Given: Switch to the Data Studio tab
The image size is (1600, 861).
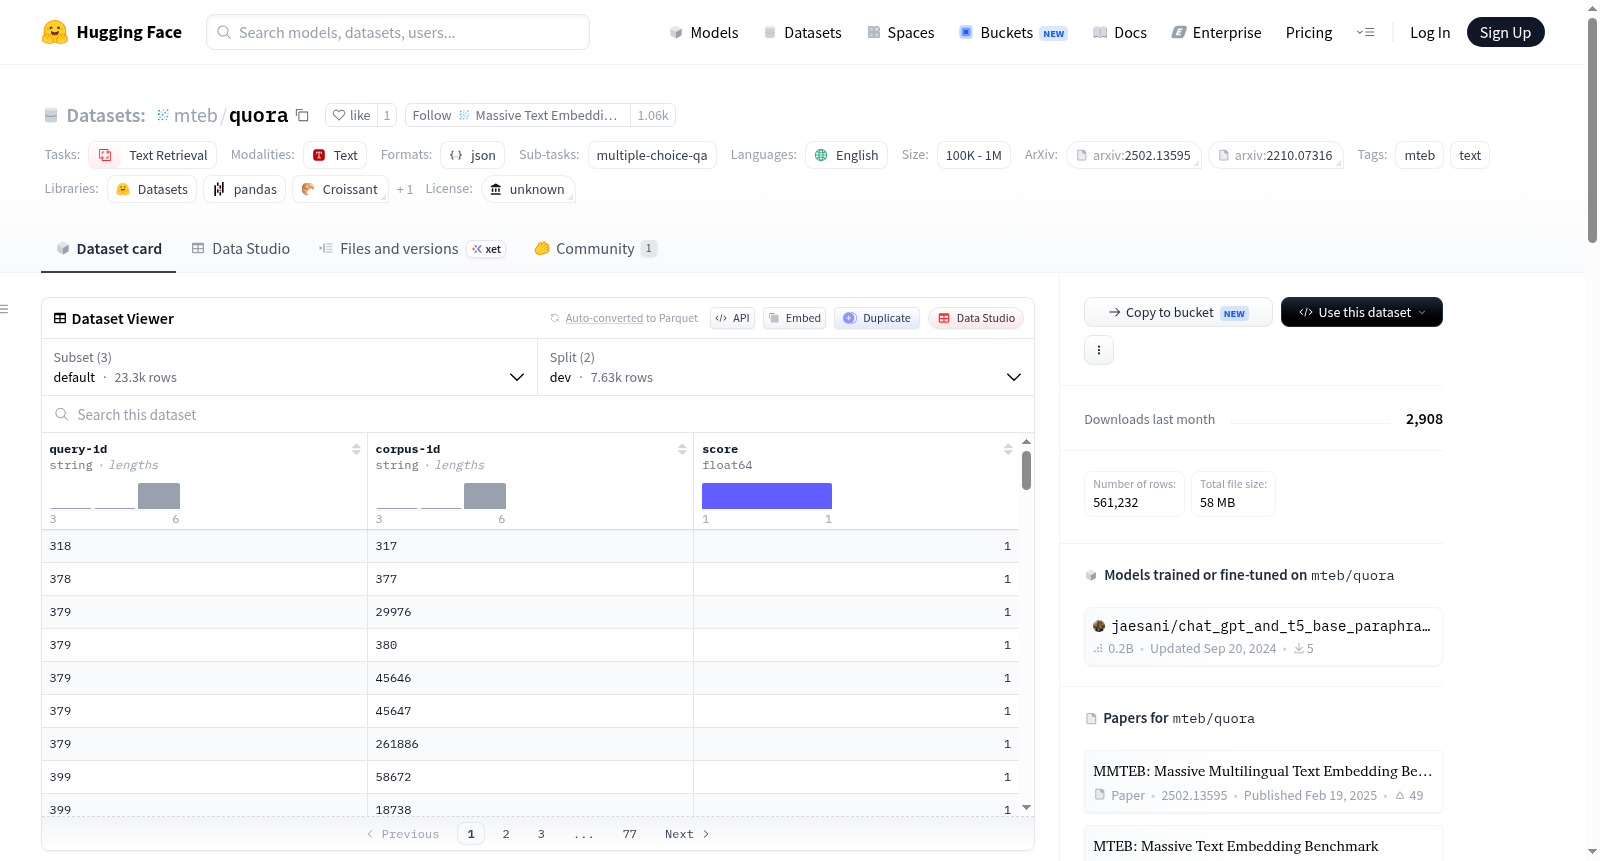Looking at the screenshot, I should pos(241,248).
